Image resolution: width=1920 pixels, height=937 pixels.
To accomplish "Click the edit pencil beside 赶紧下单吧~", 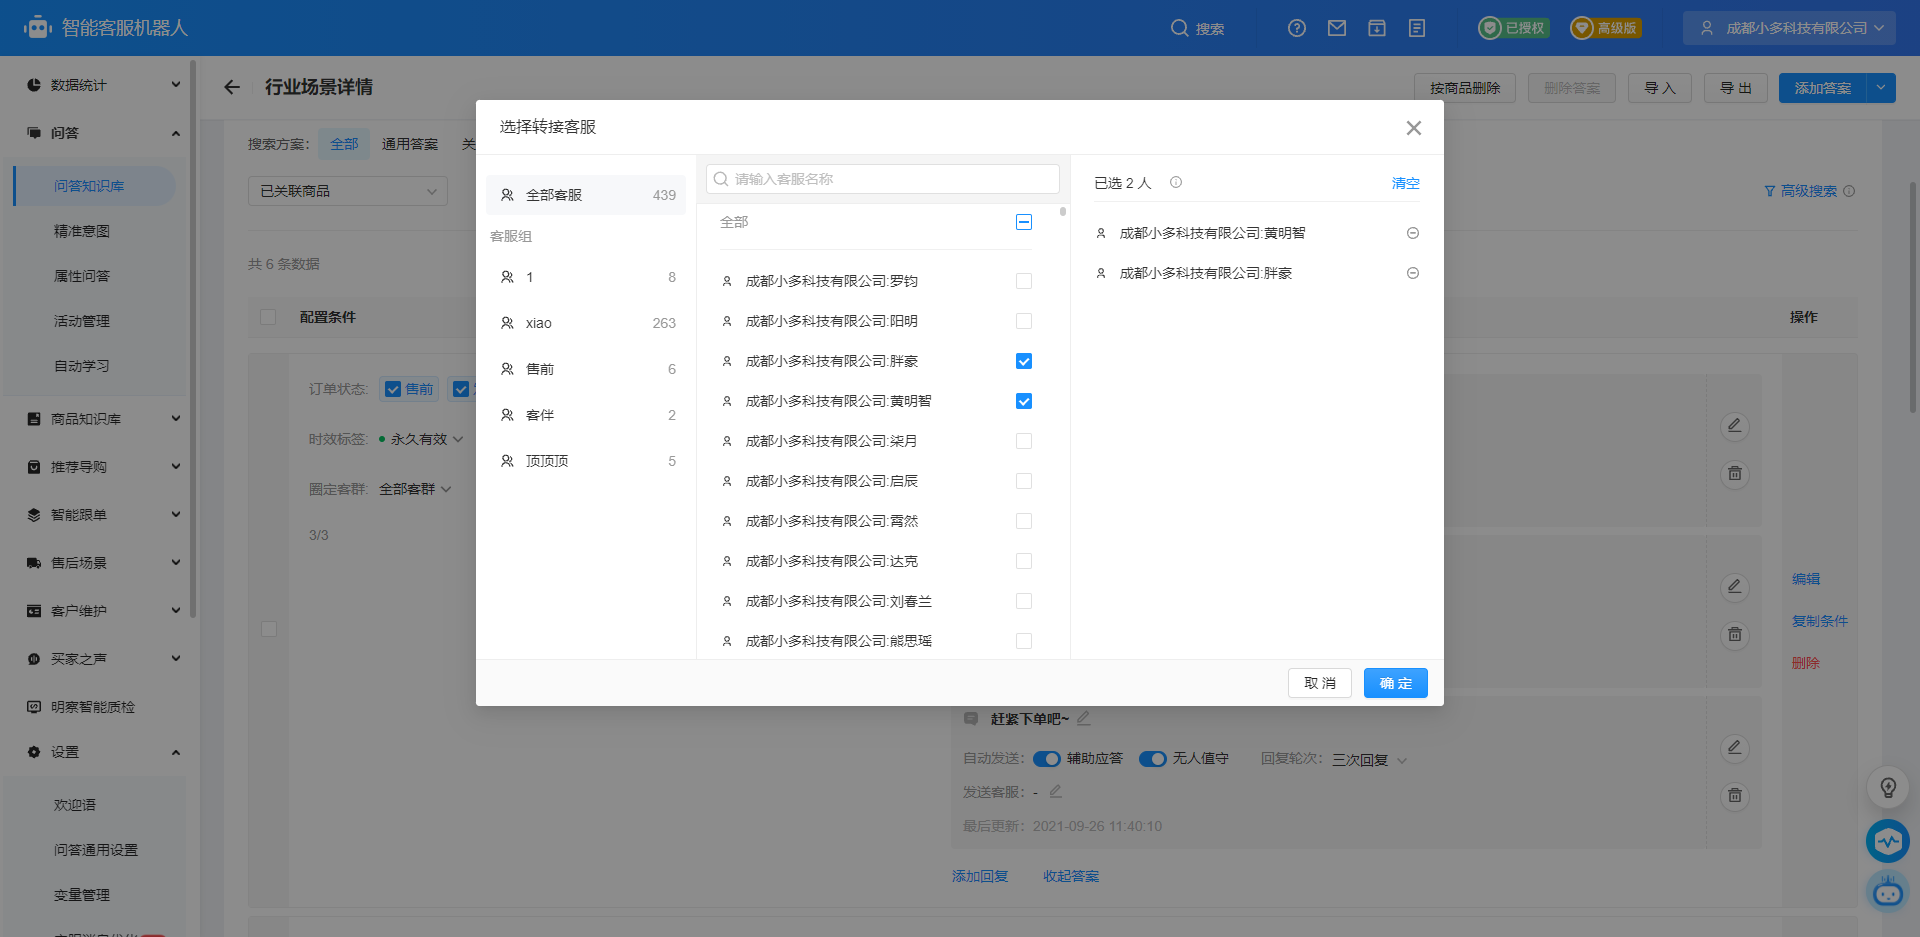I will pos(1084,718).
